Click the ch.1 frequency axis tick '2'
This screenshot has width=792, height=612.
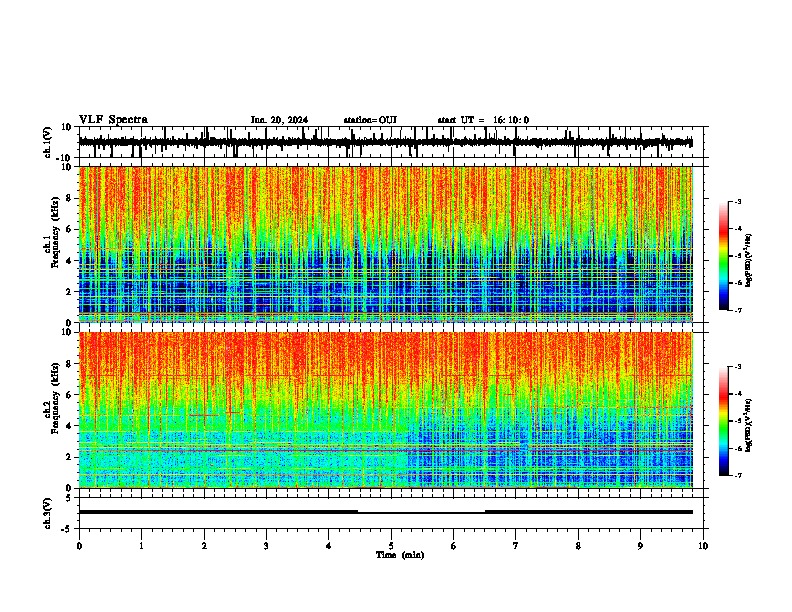tap(69, 291)
